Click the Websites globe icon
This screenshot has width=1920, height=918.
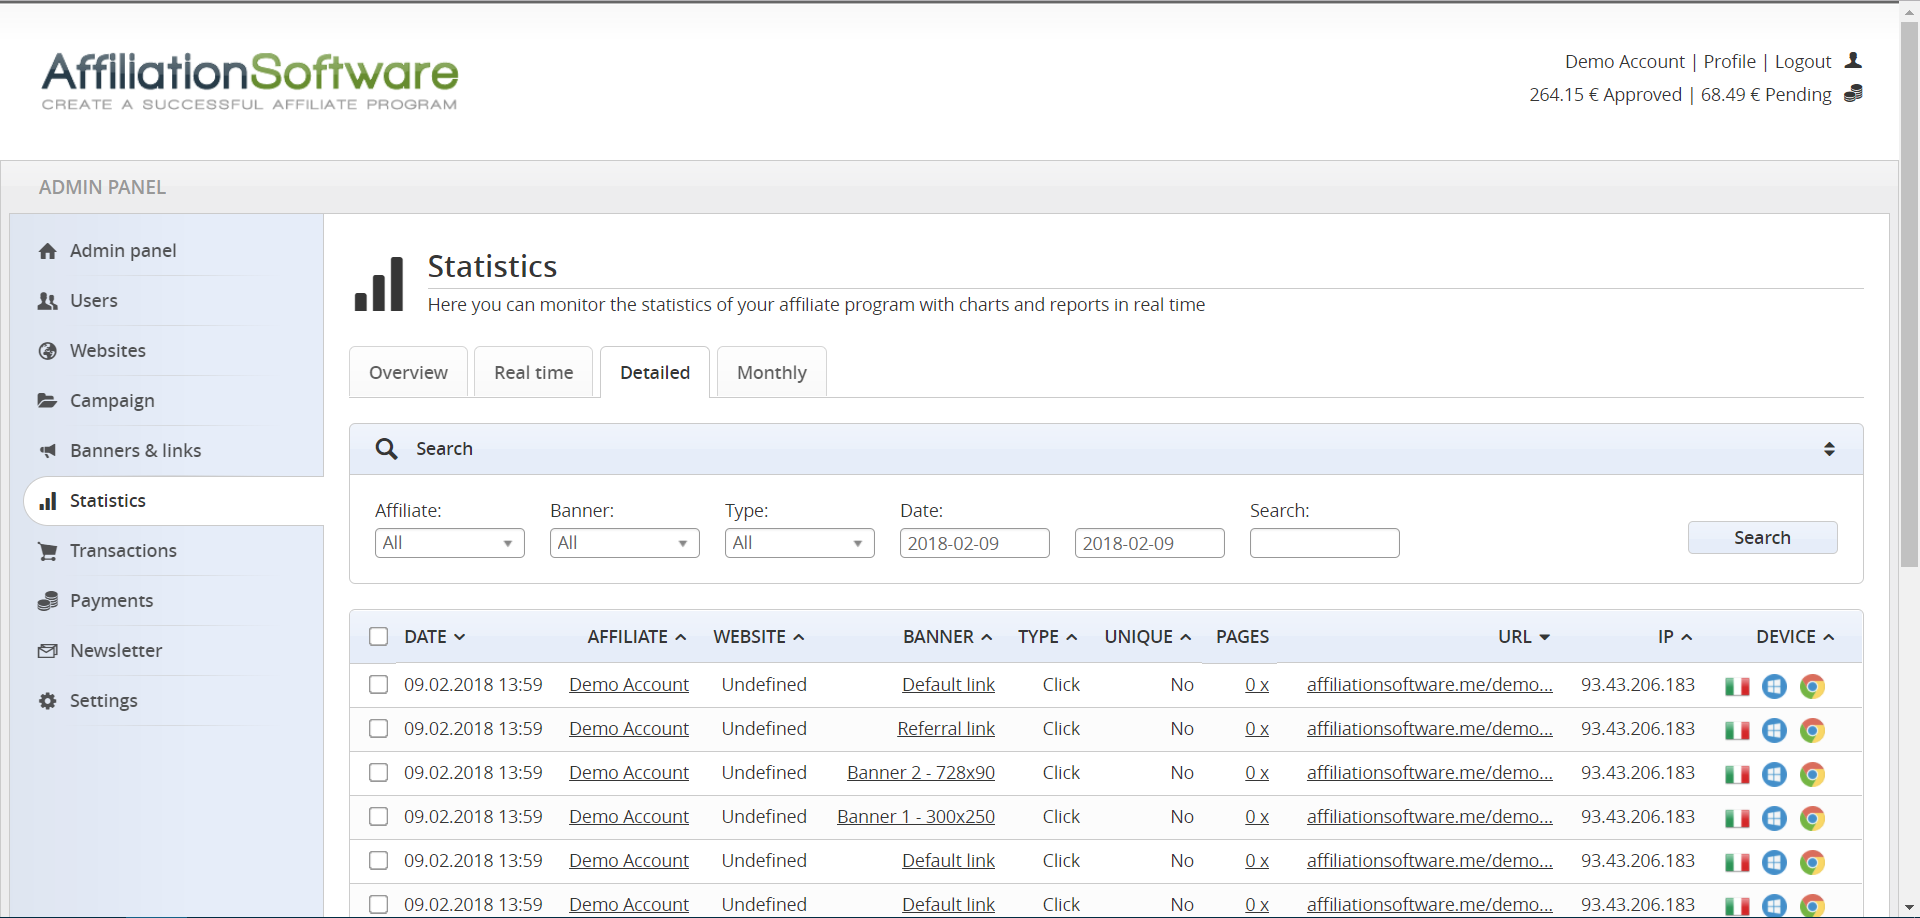(x=47, y=351)
